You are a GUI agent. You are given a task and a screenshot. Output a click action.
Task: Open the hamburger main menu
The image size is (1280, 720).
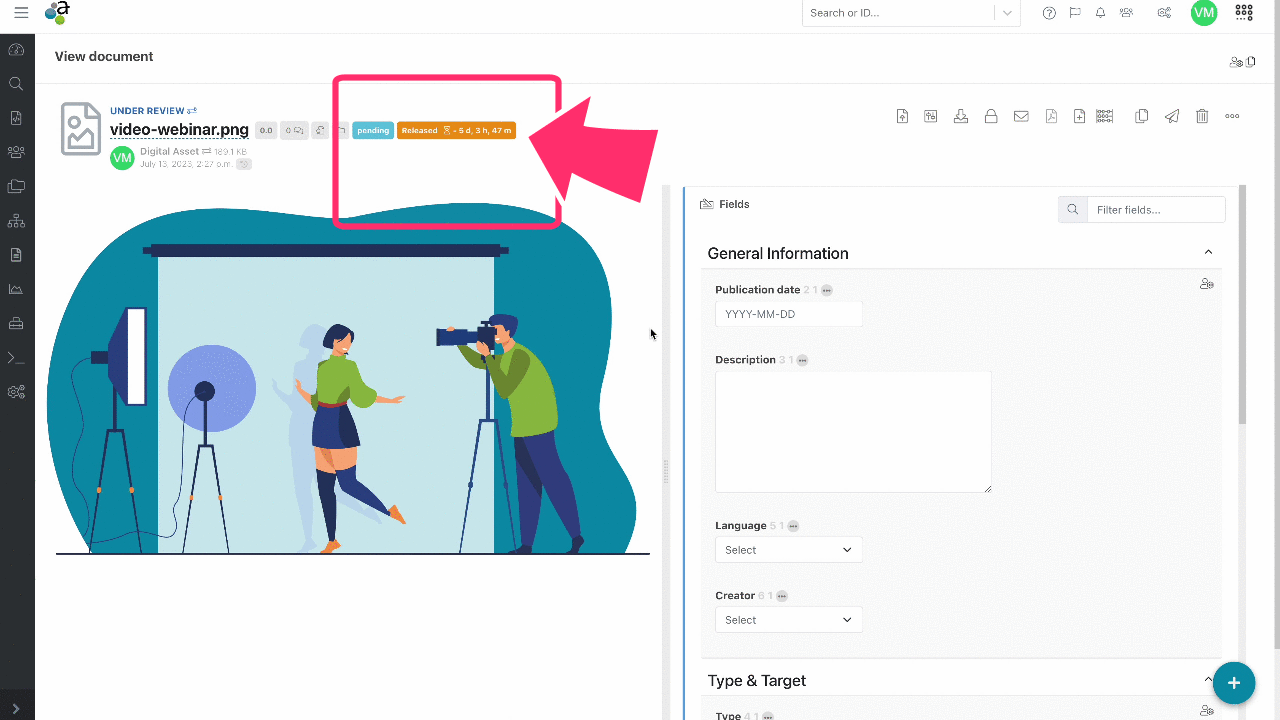(21, 13)
